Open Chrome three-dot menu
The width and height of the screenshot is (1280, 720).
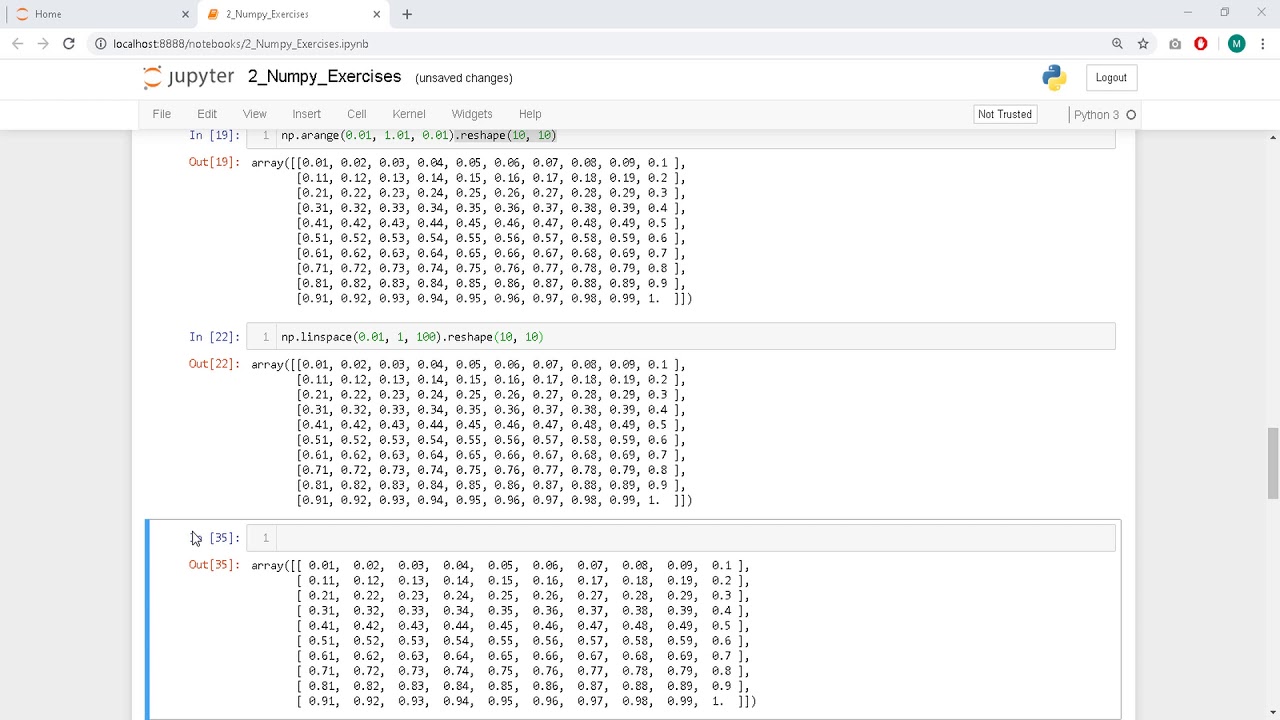click(1264, 44)
